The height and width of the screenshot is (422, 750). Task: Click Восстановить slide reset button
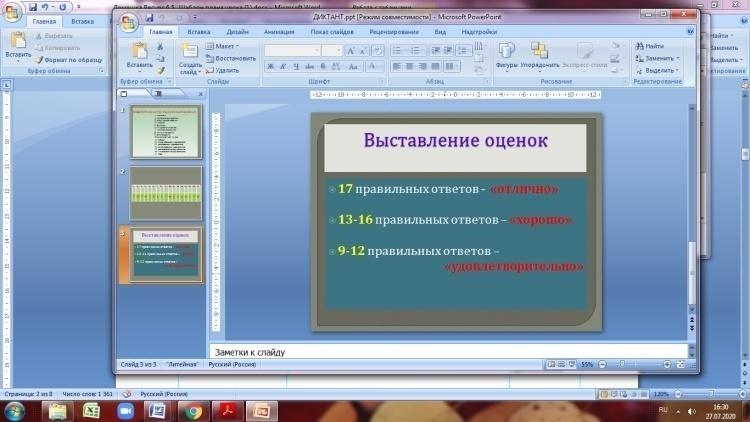231,58
